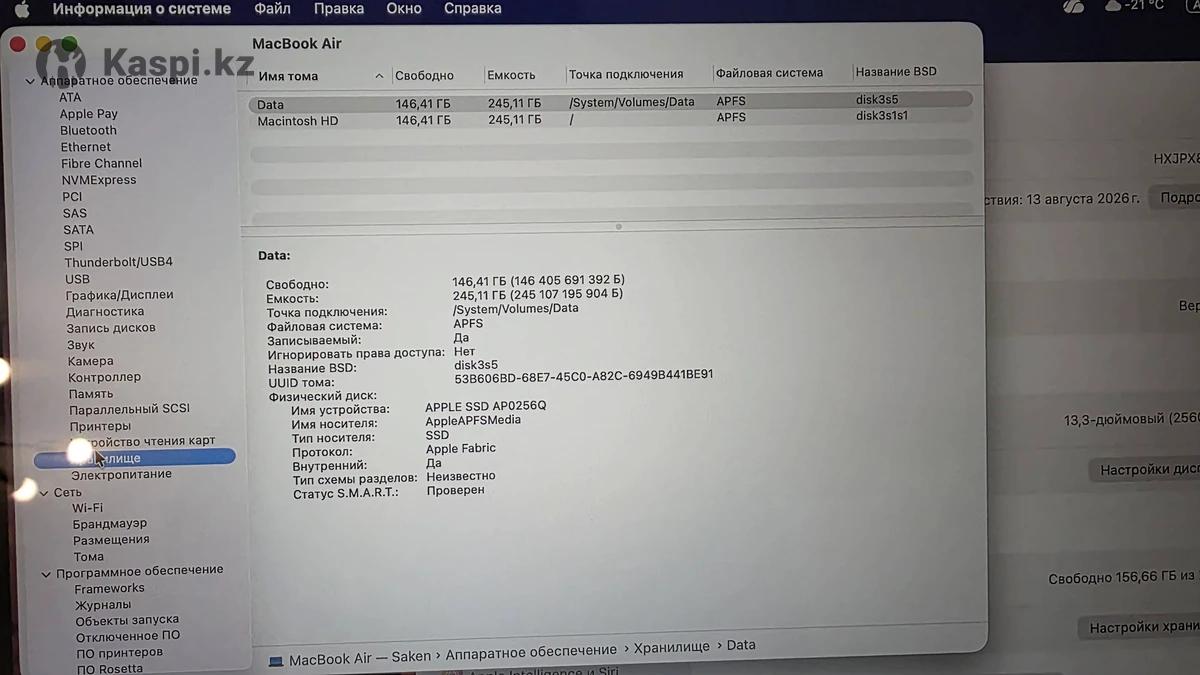This screenshot has height=675, width=1200.
Task: Select Bluetooth in the hardware list
Action: click(88, 130)
